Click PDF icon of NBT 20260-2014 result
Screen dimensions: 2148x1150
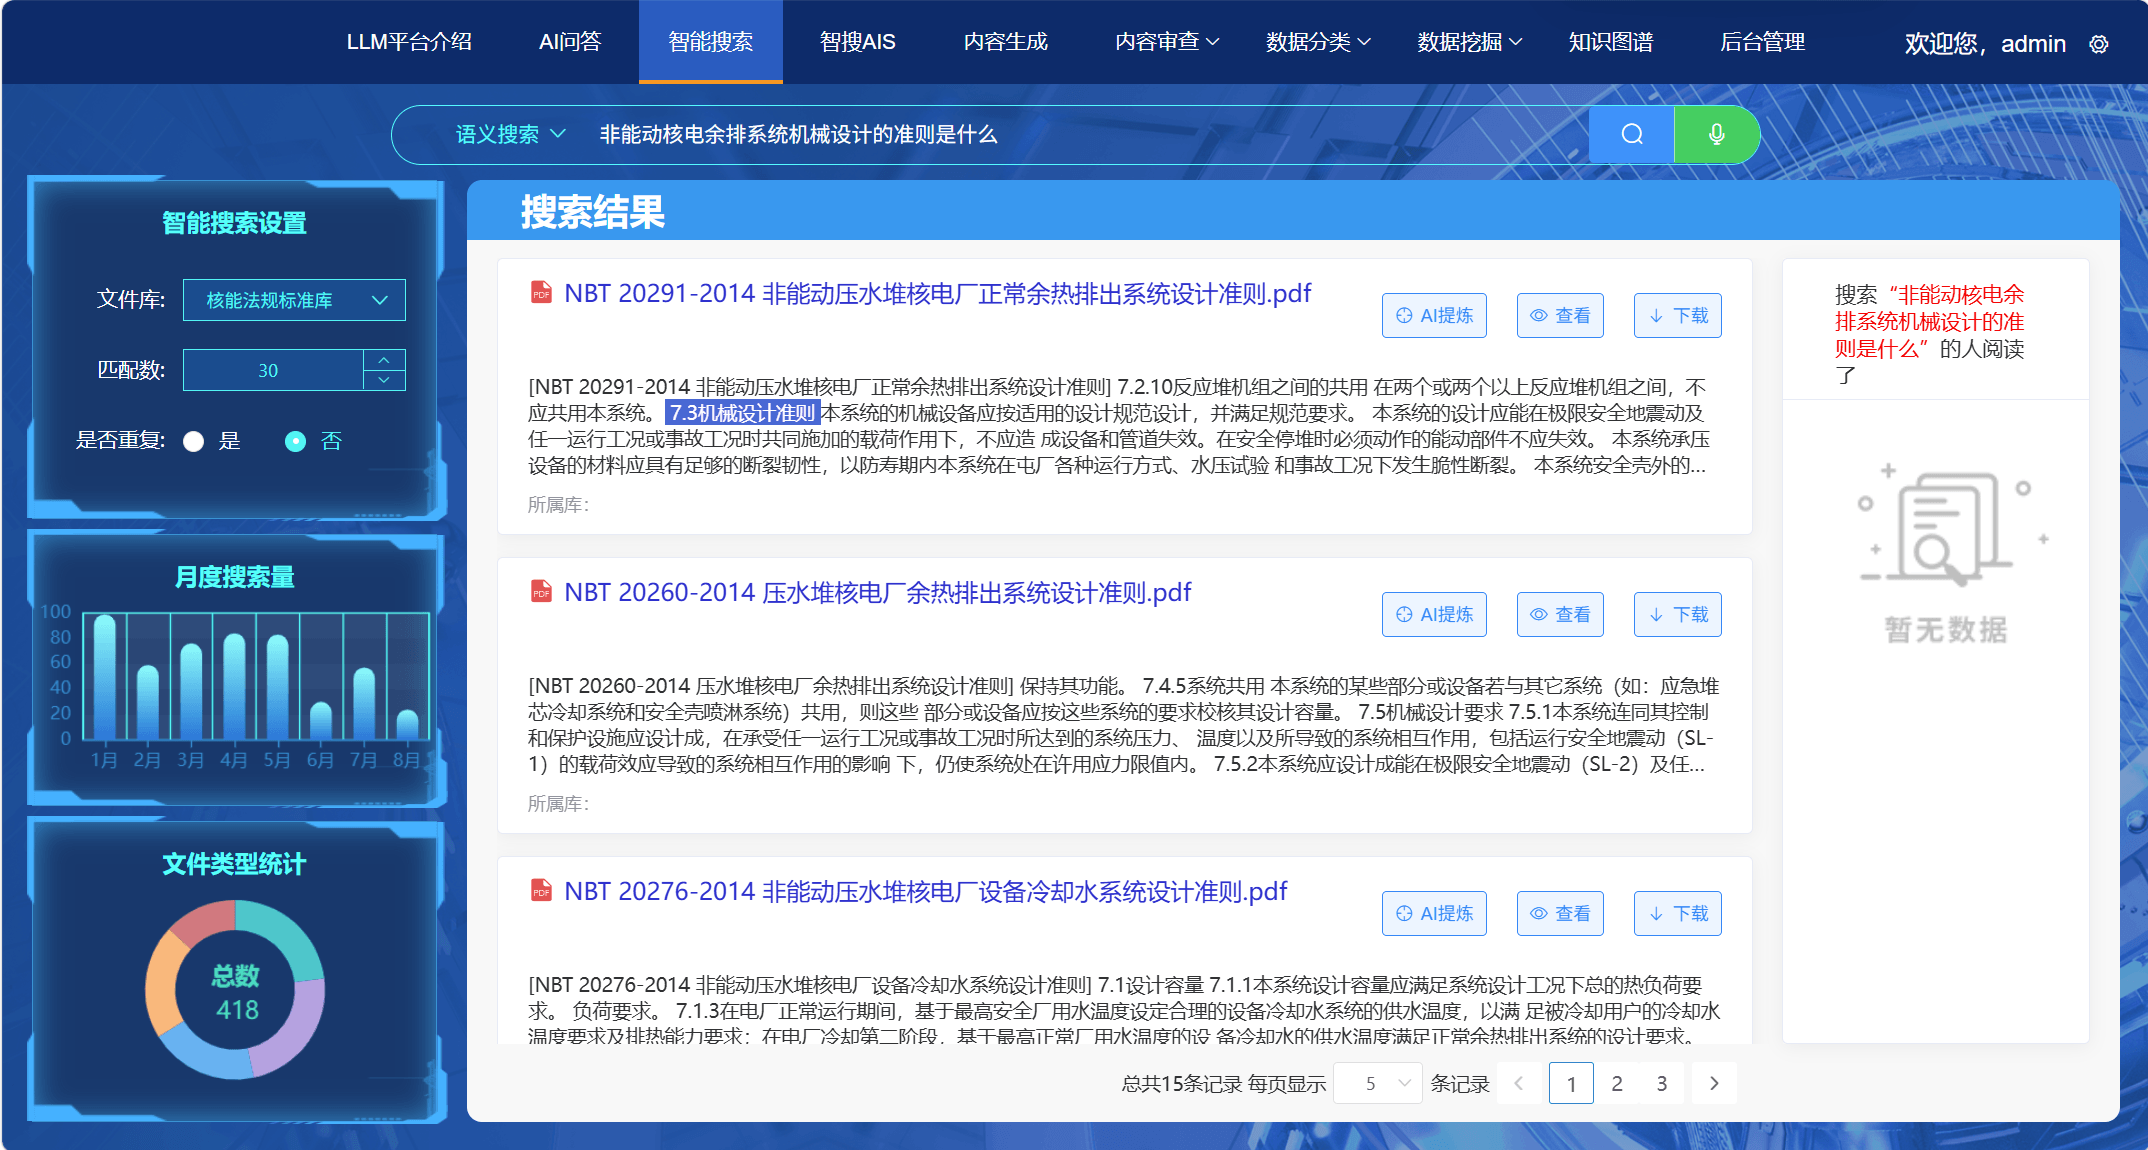click(541, 592)
